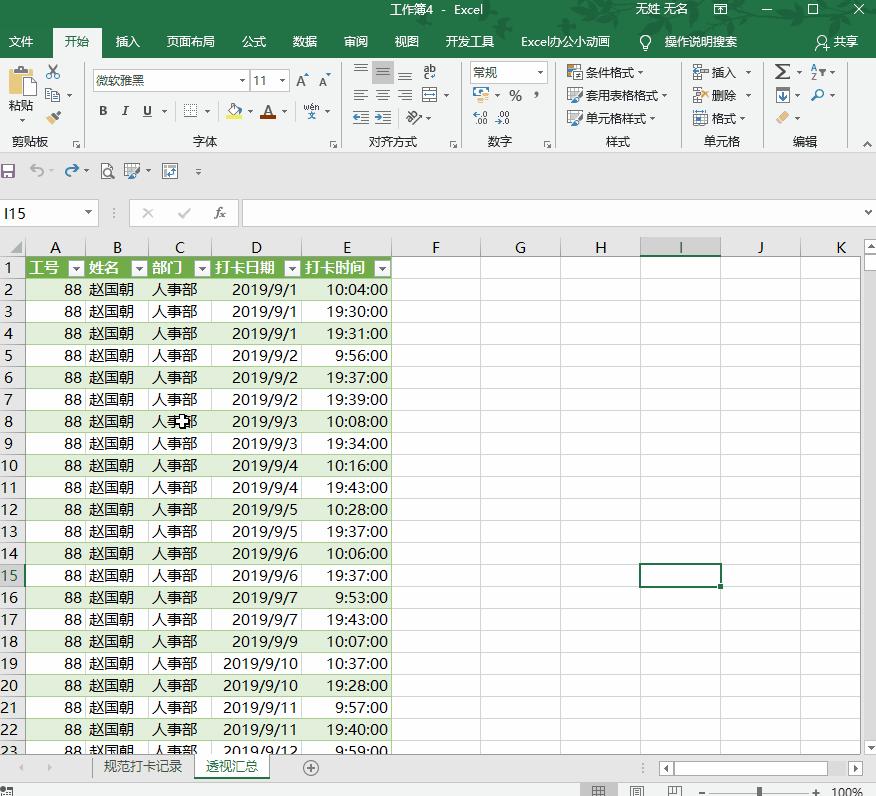Open the 部门 column filter dropdown
The height and width of the screenshot is (796, 876).
click(x=201, y=268)
